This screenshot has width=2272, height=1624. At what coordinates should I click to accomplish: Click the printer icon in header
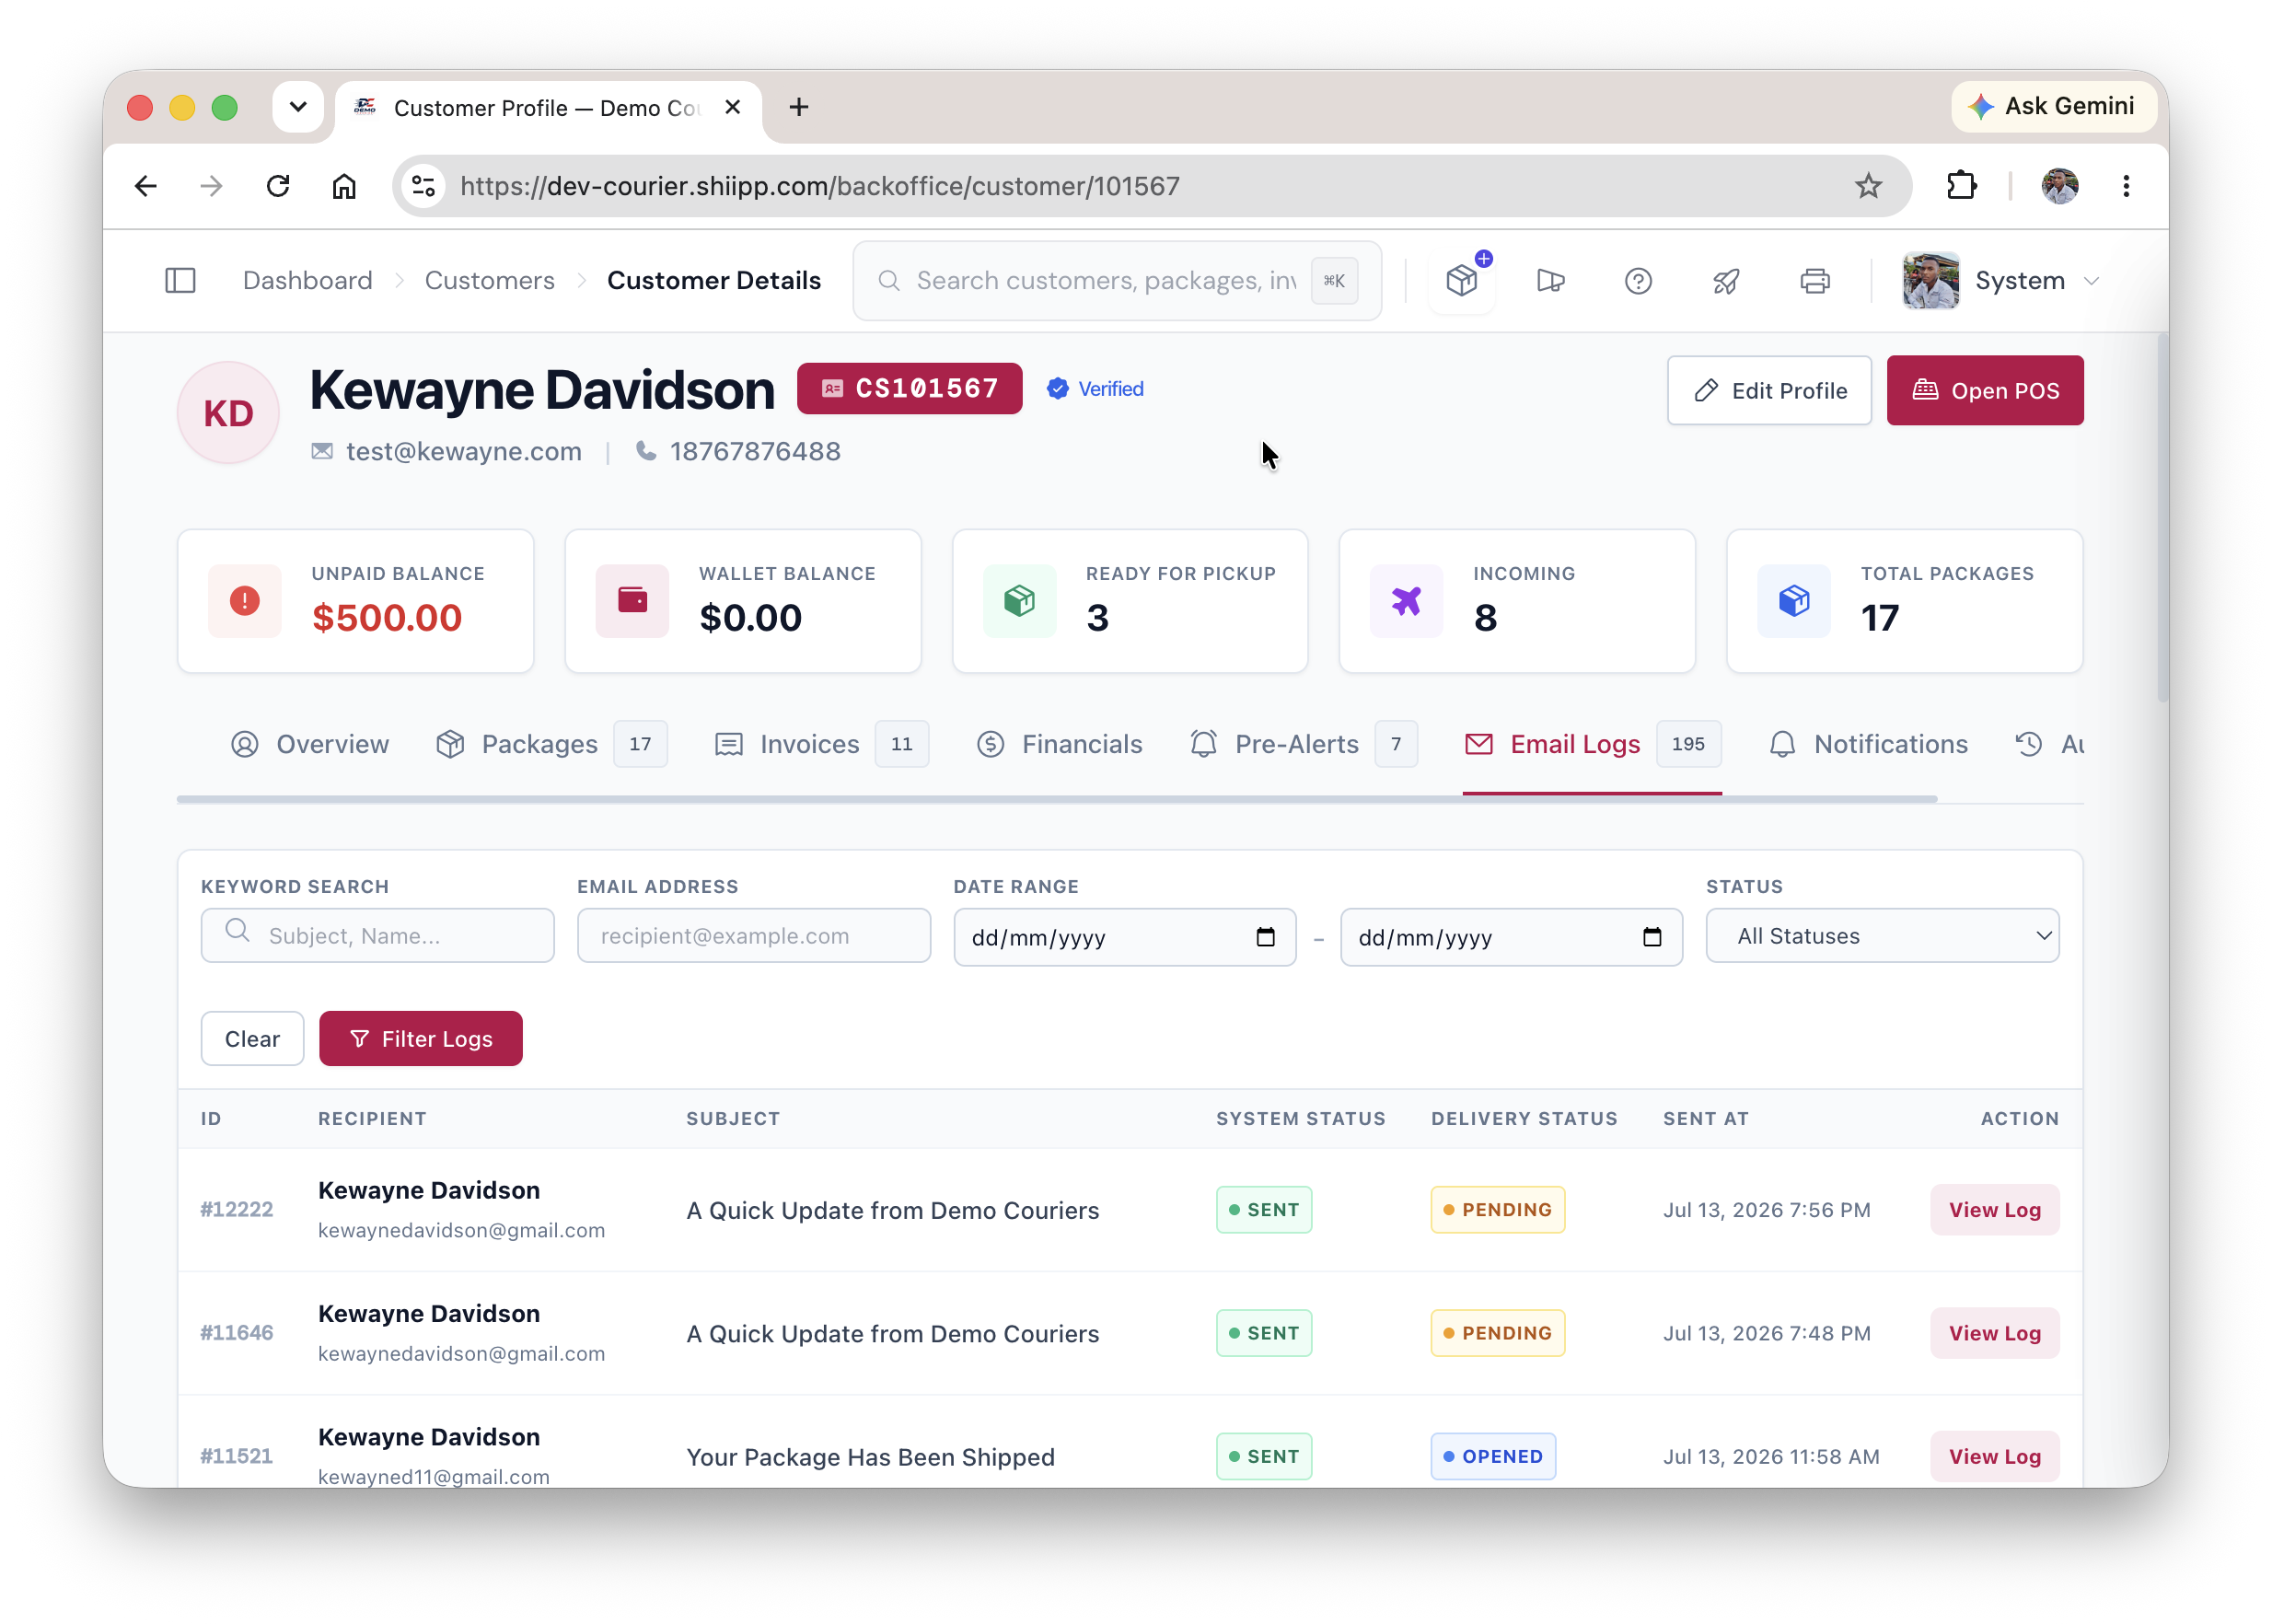1815,280
